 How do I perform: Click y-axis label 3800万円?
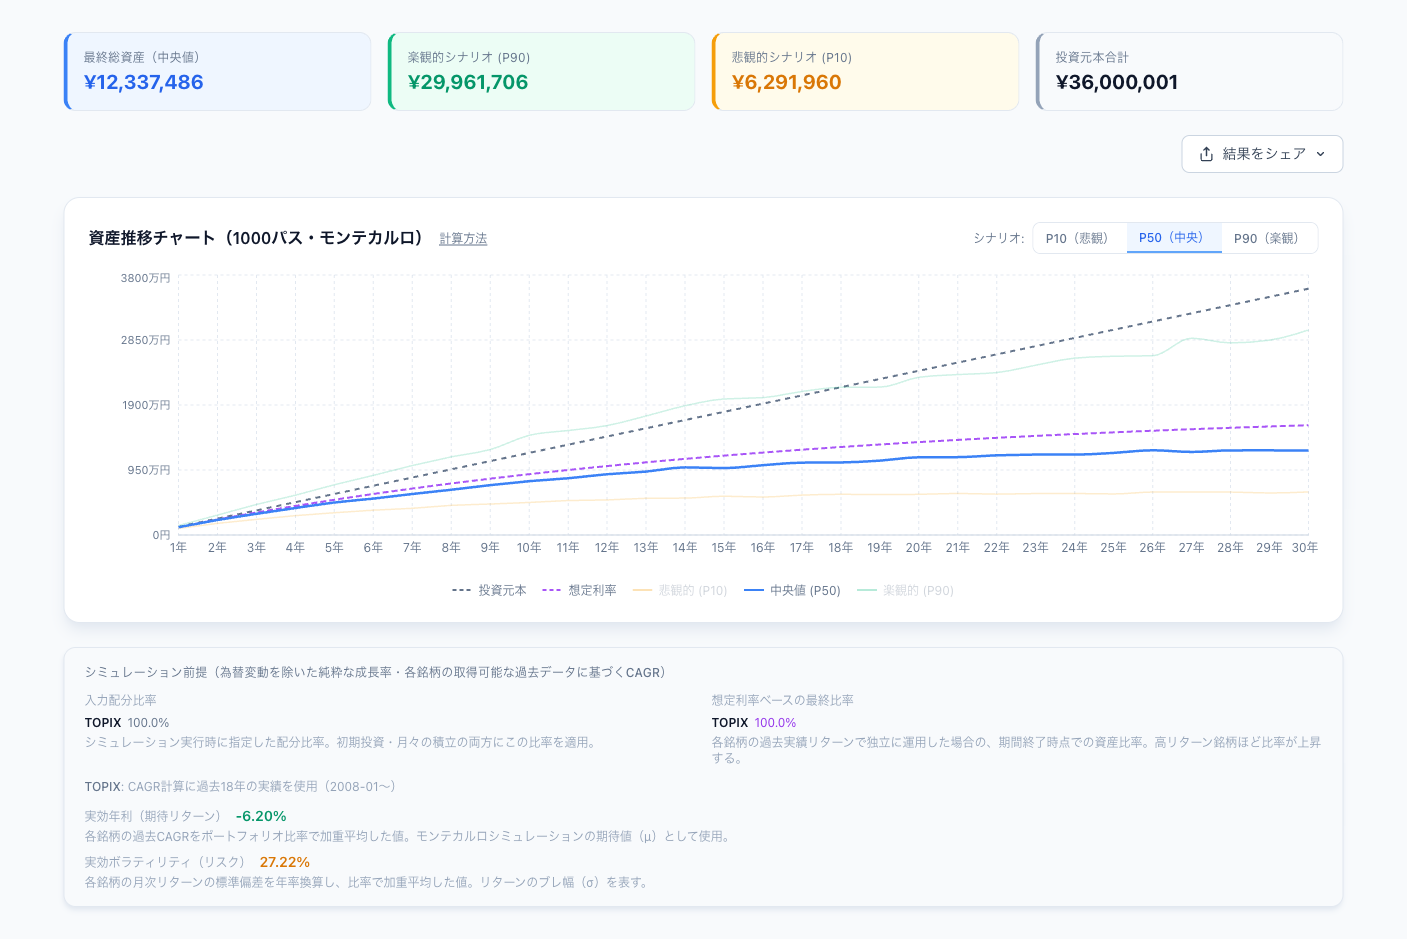point(146,278)
